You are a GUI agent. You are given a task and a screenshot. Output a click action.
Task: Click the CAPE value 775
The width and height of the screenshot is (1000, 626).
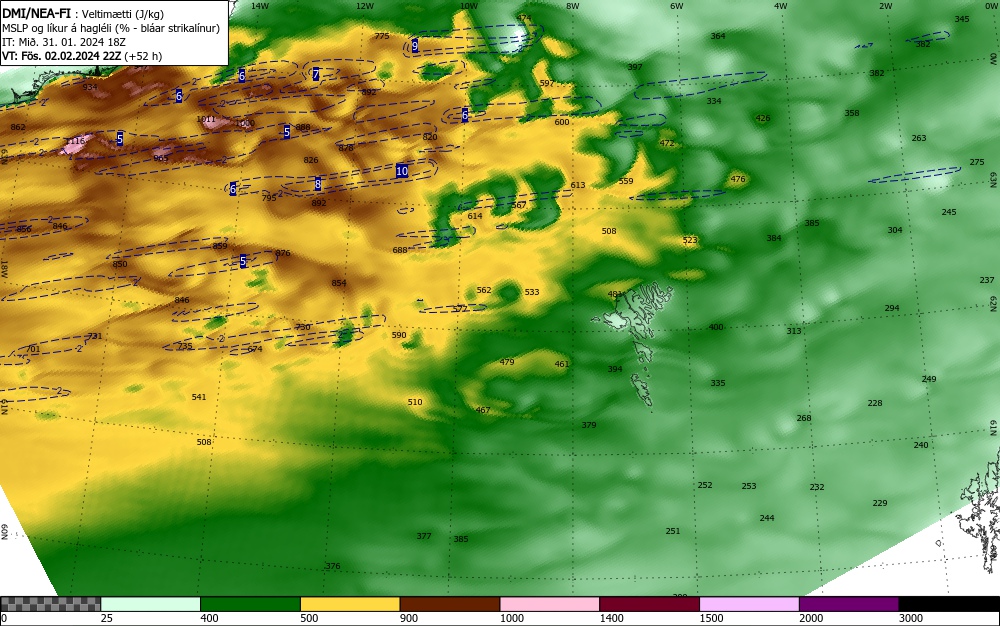click(382, 36)
